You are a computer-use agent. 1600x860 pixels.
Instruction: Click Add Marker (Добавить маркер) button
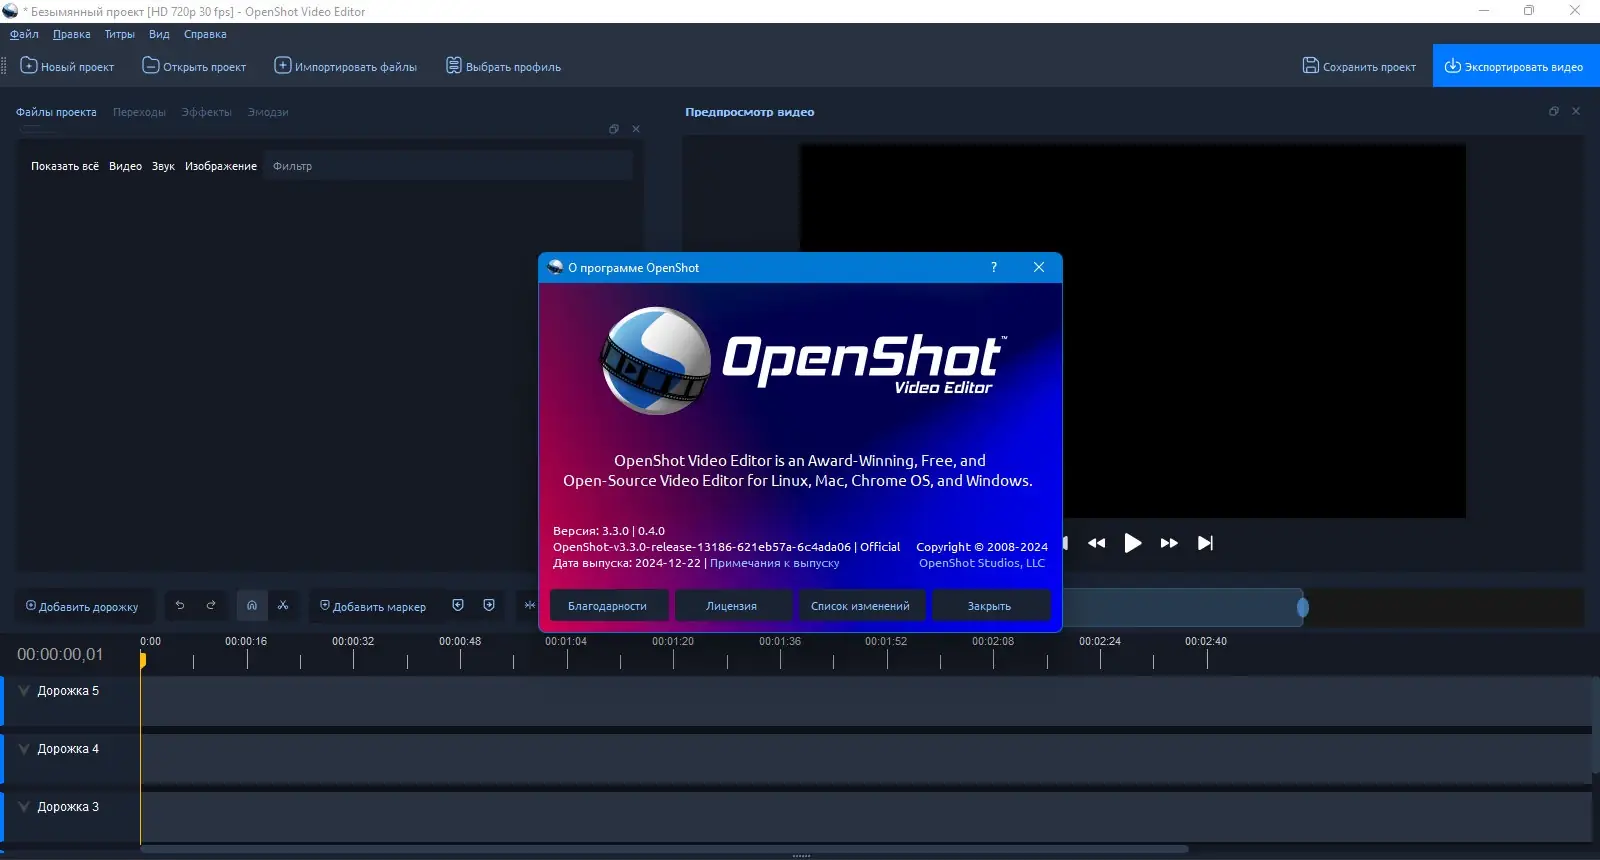[373, 606]
